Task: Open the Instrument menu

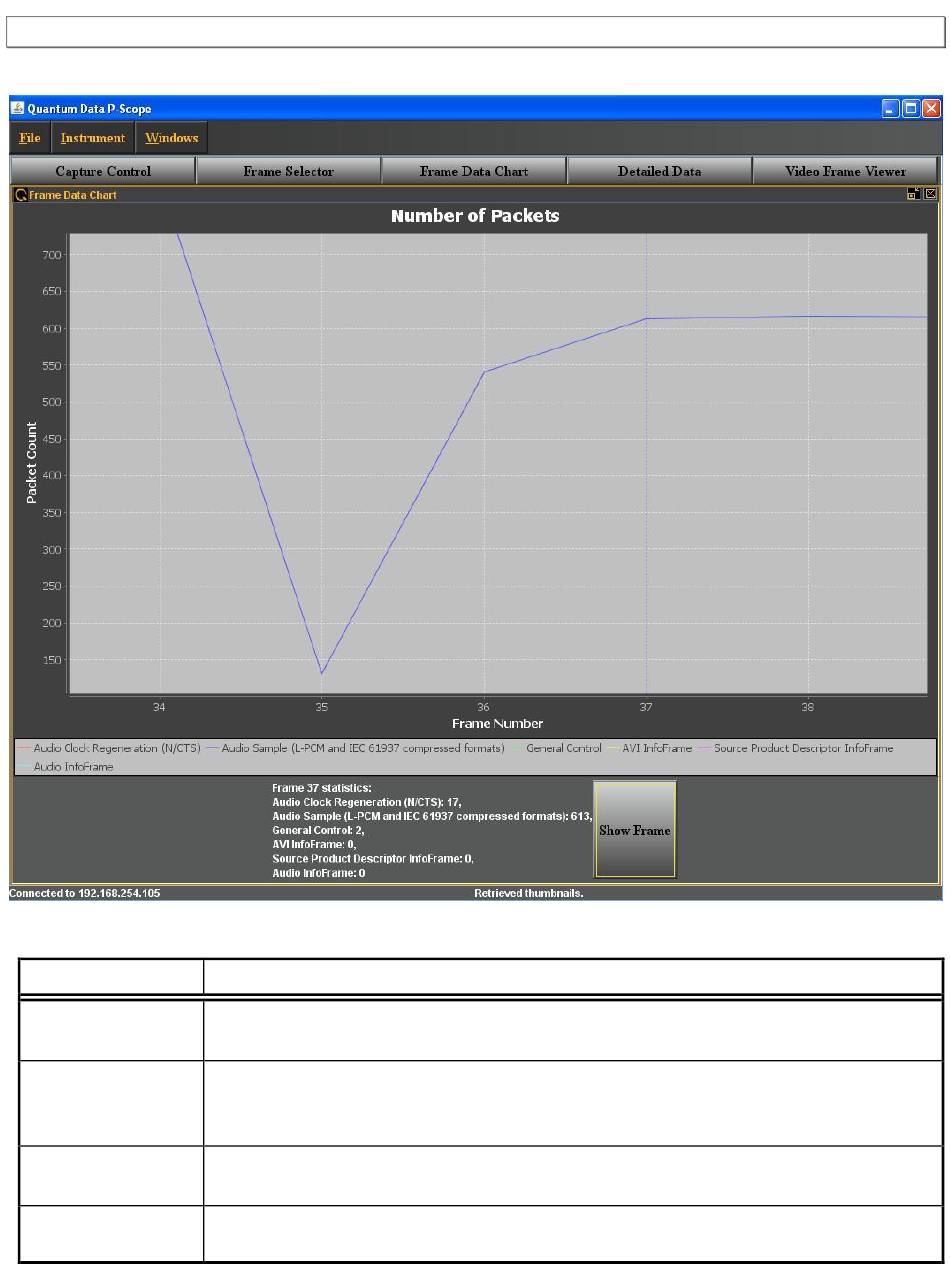Action: (92, 138)
